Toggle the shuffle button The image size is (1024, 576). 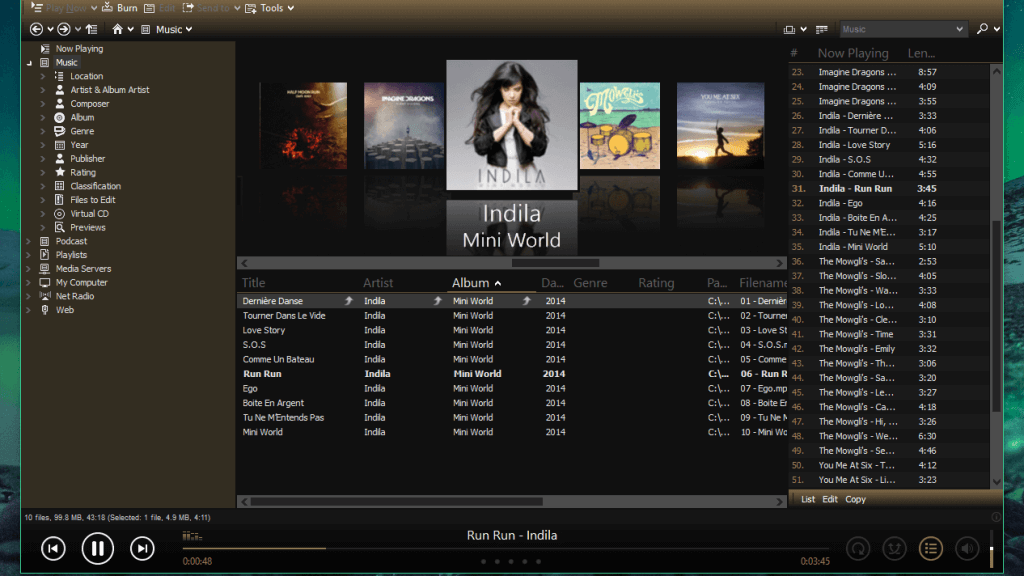tap(895, 549)
